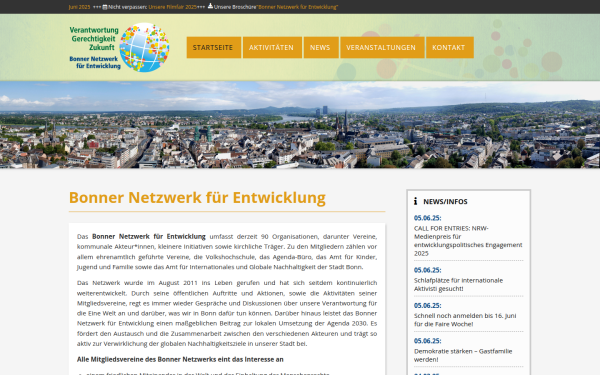Open the 'Bonner Netzwerk für Entwicklung' brochure link
The width and height of the screenshot is (600, 375).
tap(298, 7)
